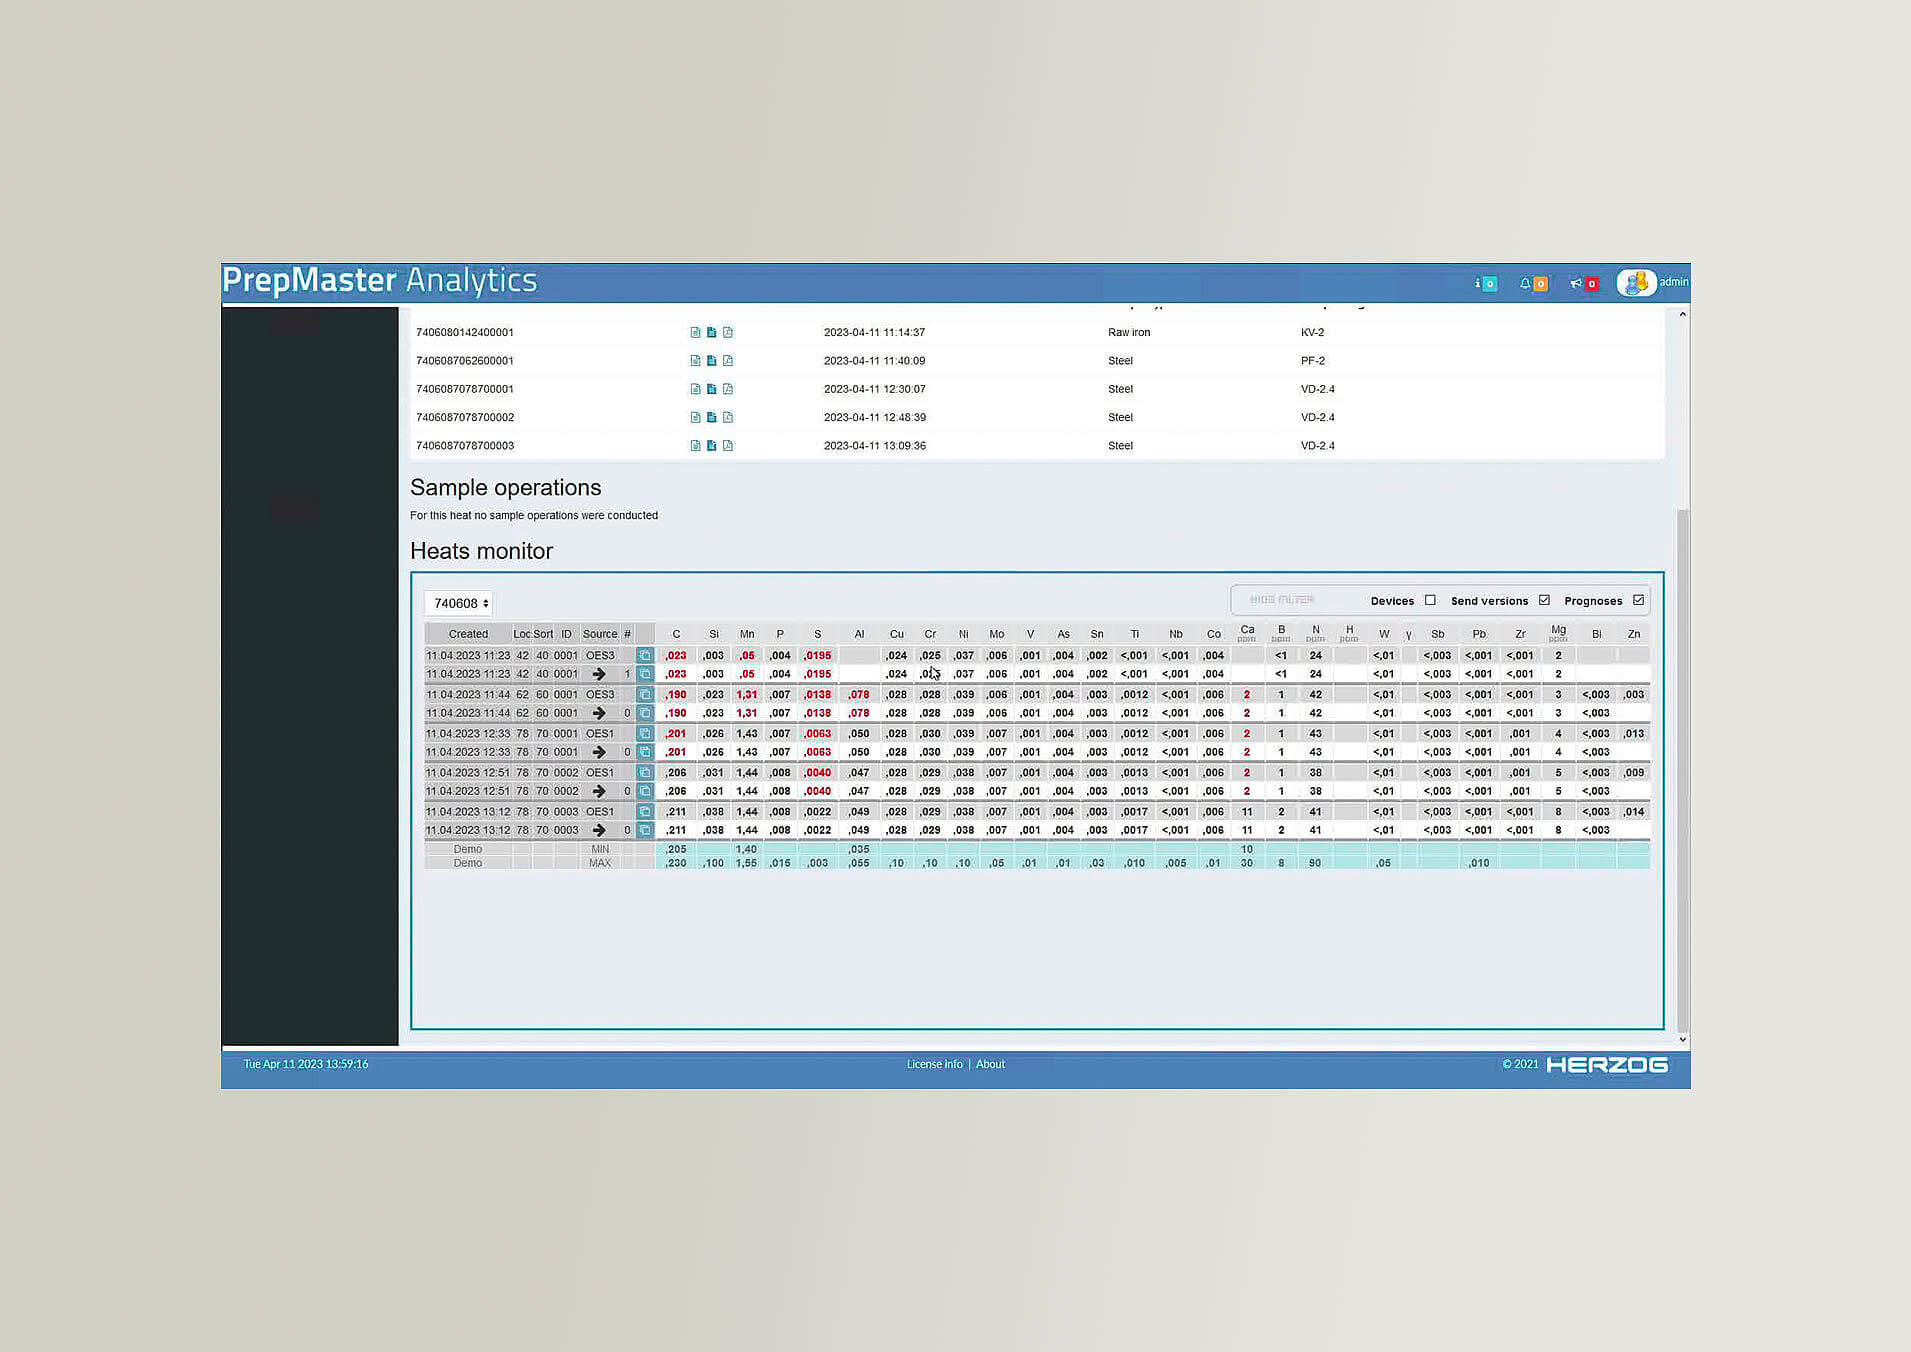Select sample ID 7406087062600001
Screen dimensions: 1911x1352
tap(465, 361)
